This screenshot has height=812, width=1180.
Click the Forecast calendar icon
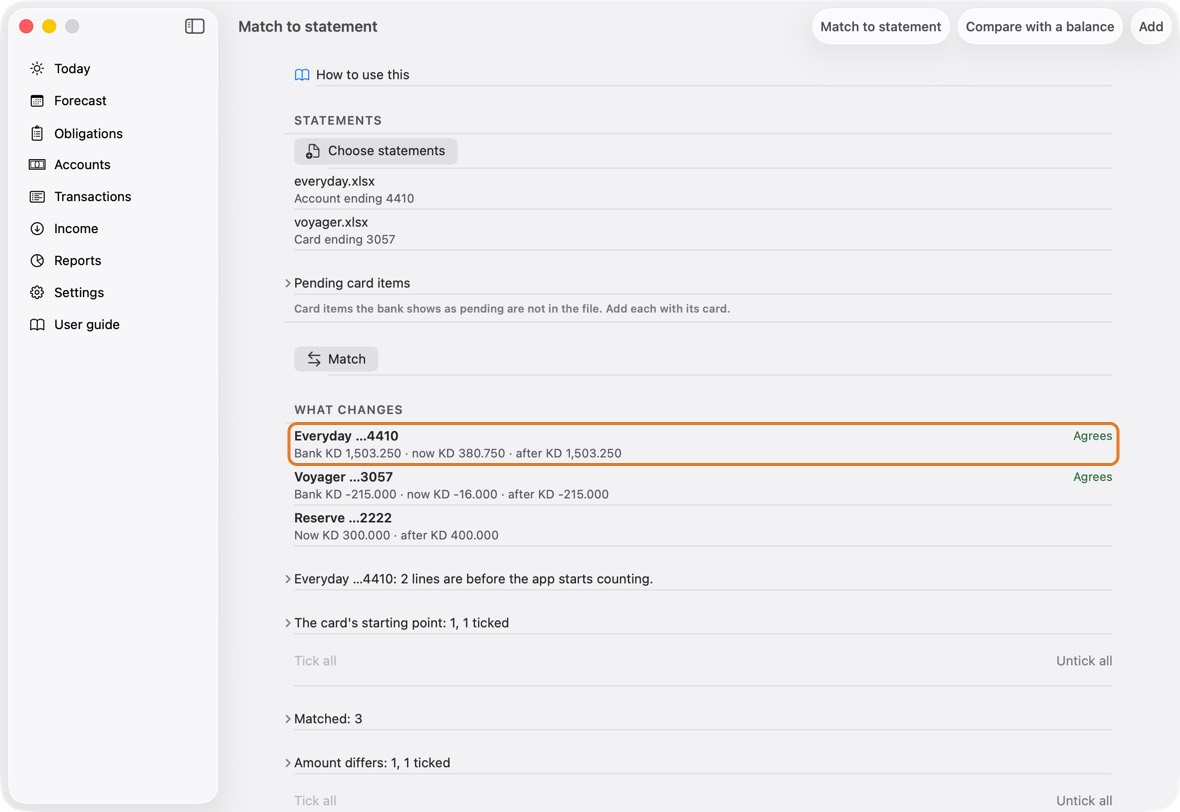tap(37, 101)
